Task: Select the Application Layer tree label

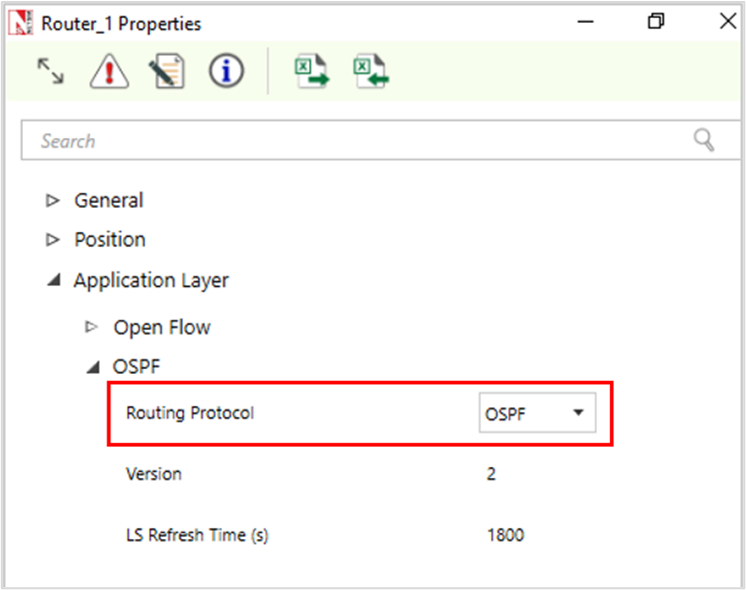Action: (151, 281)
